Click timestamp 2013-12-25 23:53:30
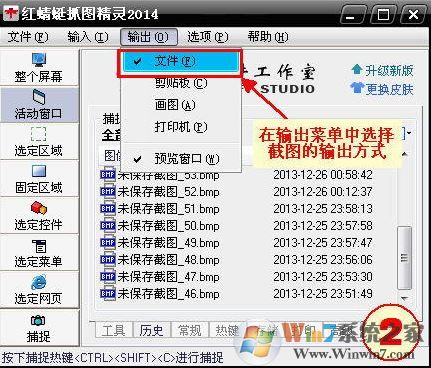The image size is (431, 368). pos(323,276)
